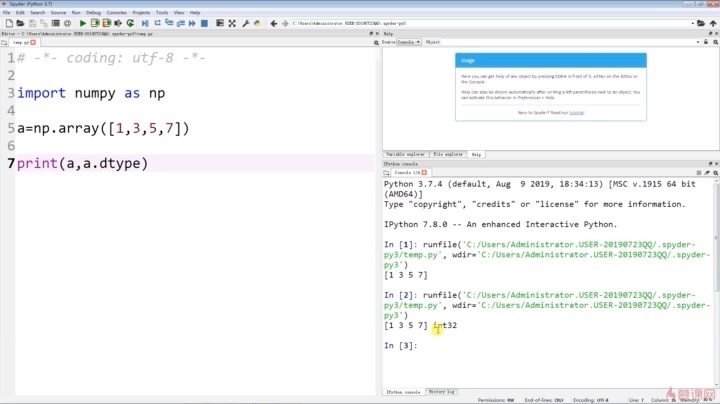Go forward to next cursor position
Viewport: 720px width, 404px height.
coord(285,23)
